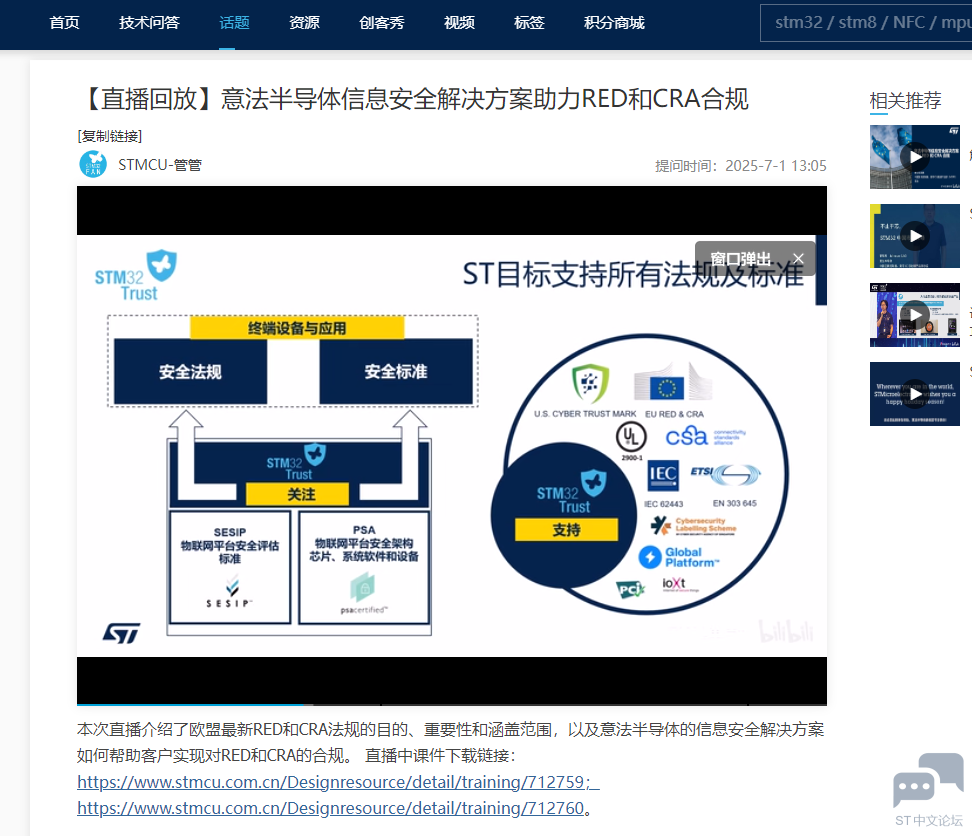Play first recommended video with EU flags
The width and height of the screenshot is (972, 836).
click(x=915, y=157)
